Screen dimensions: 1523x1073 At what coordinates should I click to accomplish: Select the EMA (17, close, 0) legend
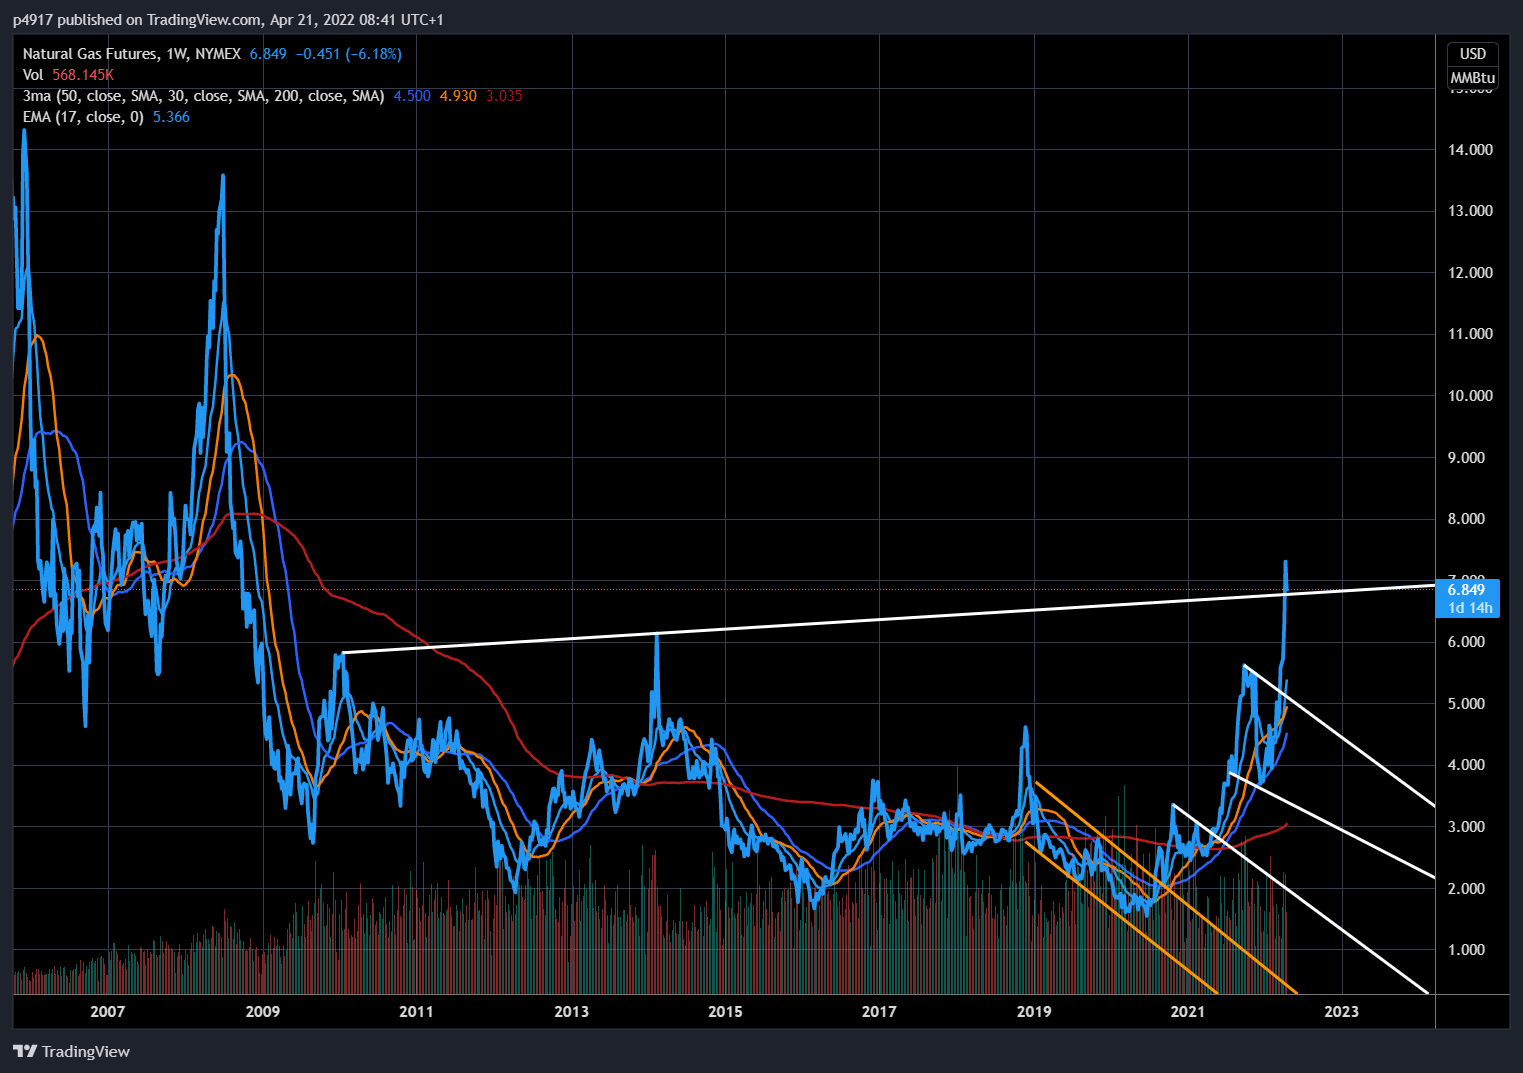pos(83,117)
